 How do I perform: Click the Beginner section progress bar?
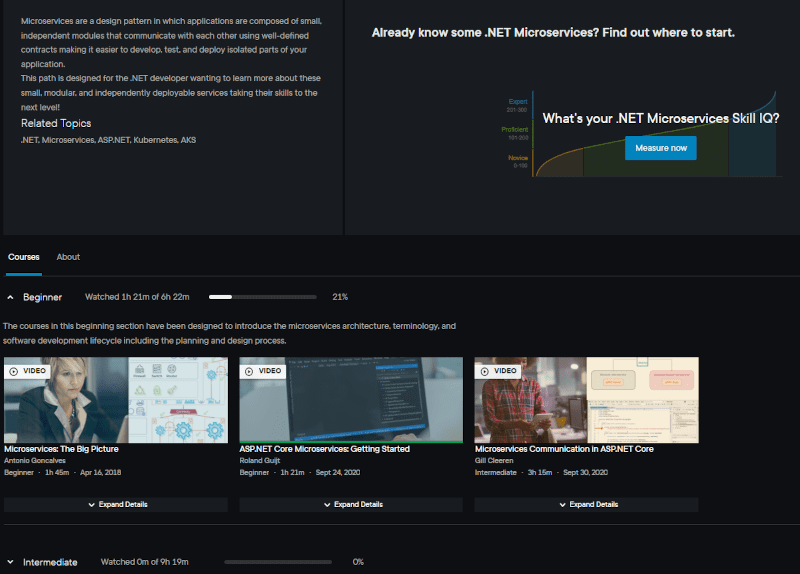tap(263, 297)
